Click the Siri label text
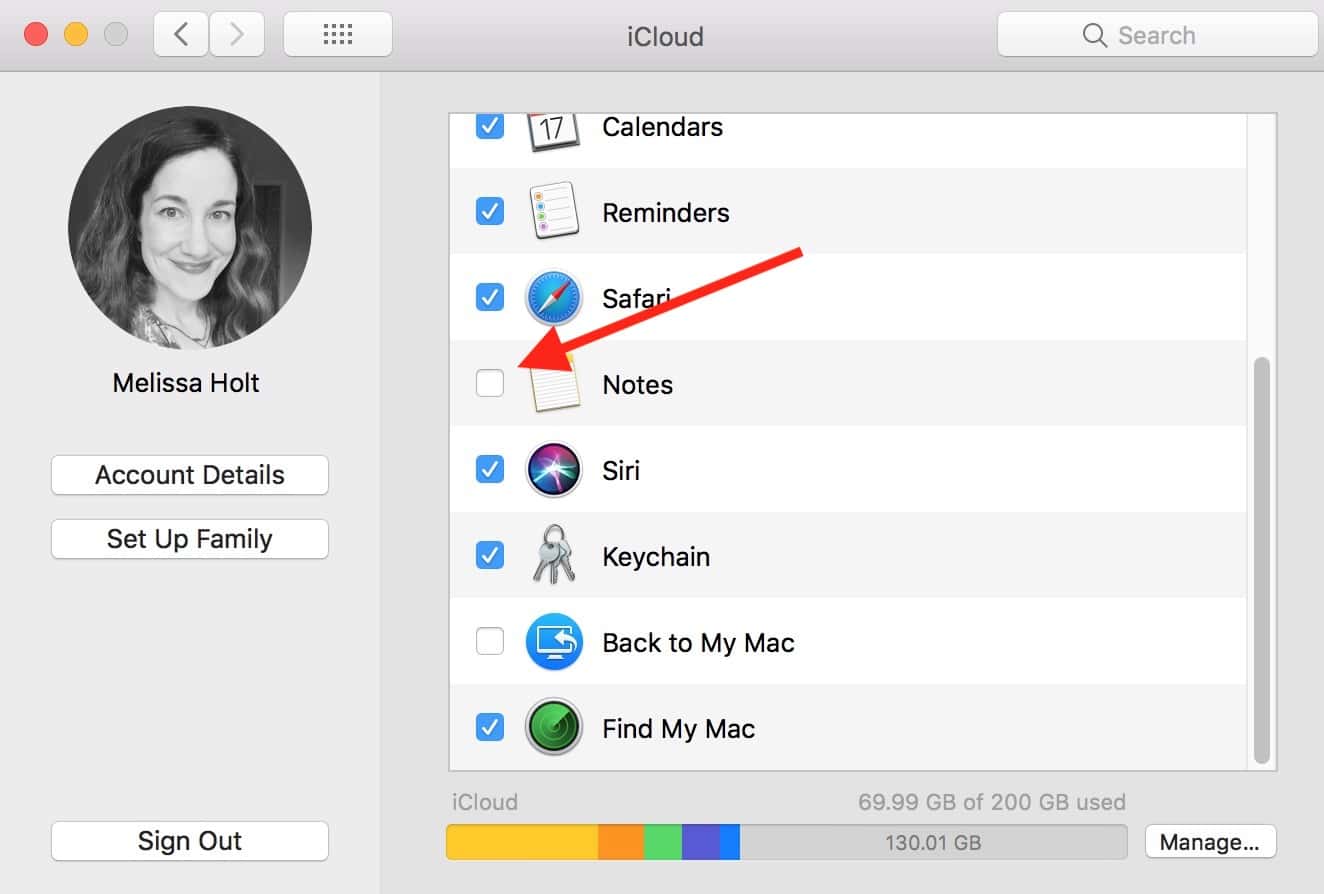The width and height of the screenshot is (1324, 894). (x=621, y=471)
